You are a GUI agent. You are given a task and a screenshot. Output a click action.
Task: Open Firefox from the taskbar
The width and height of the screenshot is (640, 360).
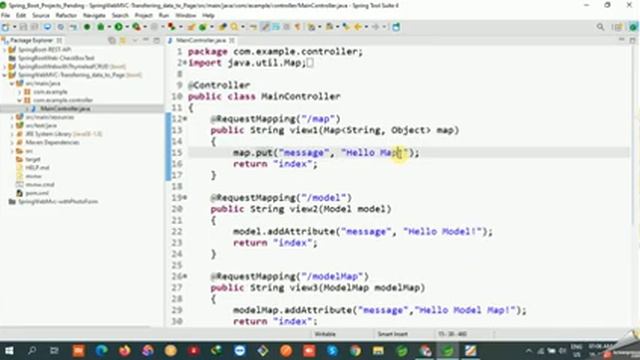click(124, 351)
